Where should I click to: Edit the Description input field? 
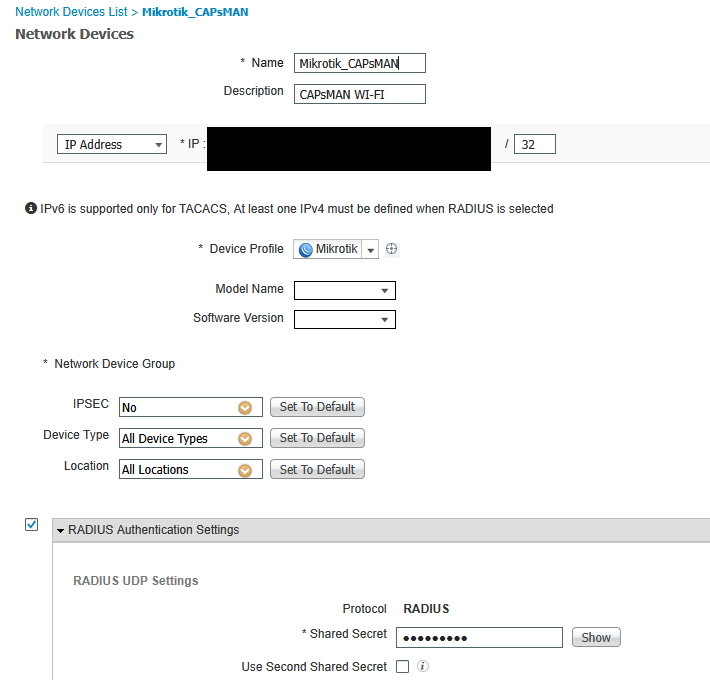coord(360,94)
